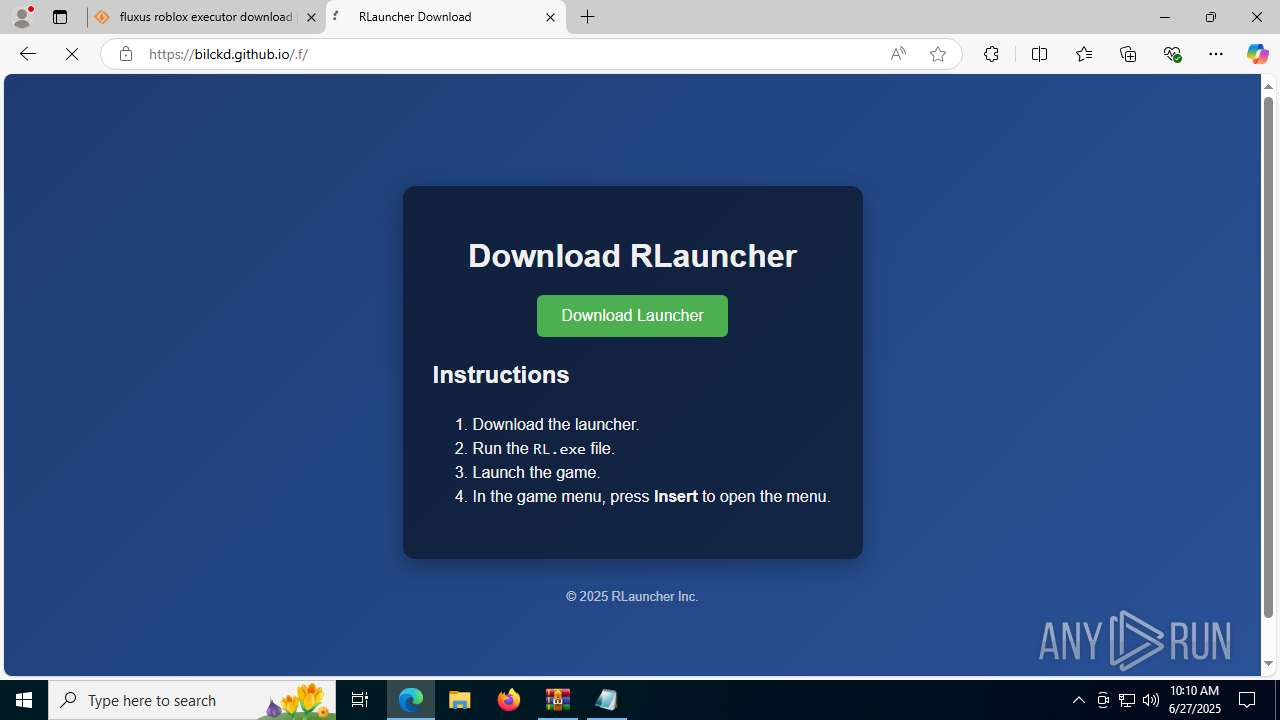Close the RLauncher Download tab

(550, 17)
